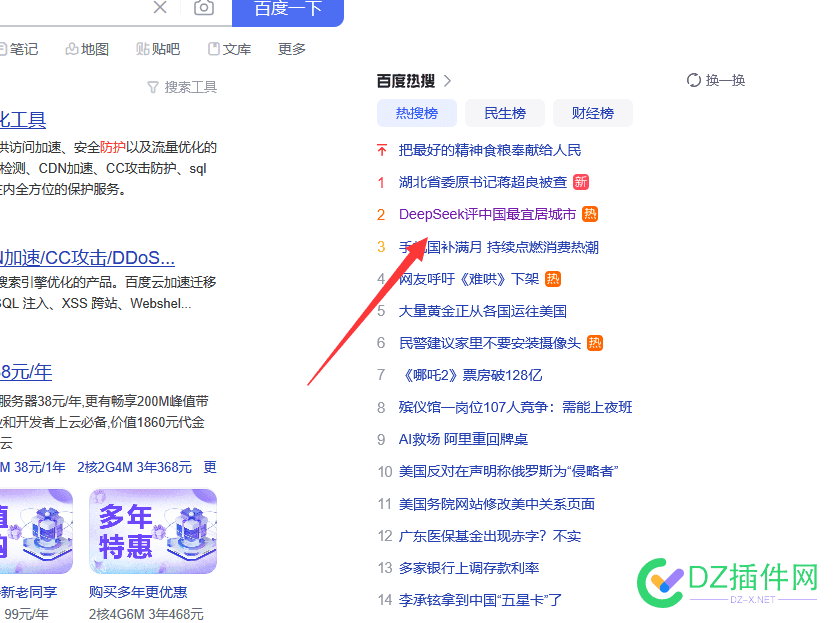This screenshot has width=837, height=623.
Task: Click the 2核2G4M 3年368元 sublink
Action: tap(135, 467)
